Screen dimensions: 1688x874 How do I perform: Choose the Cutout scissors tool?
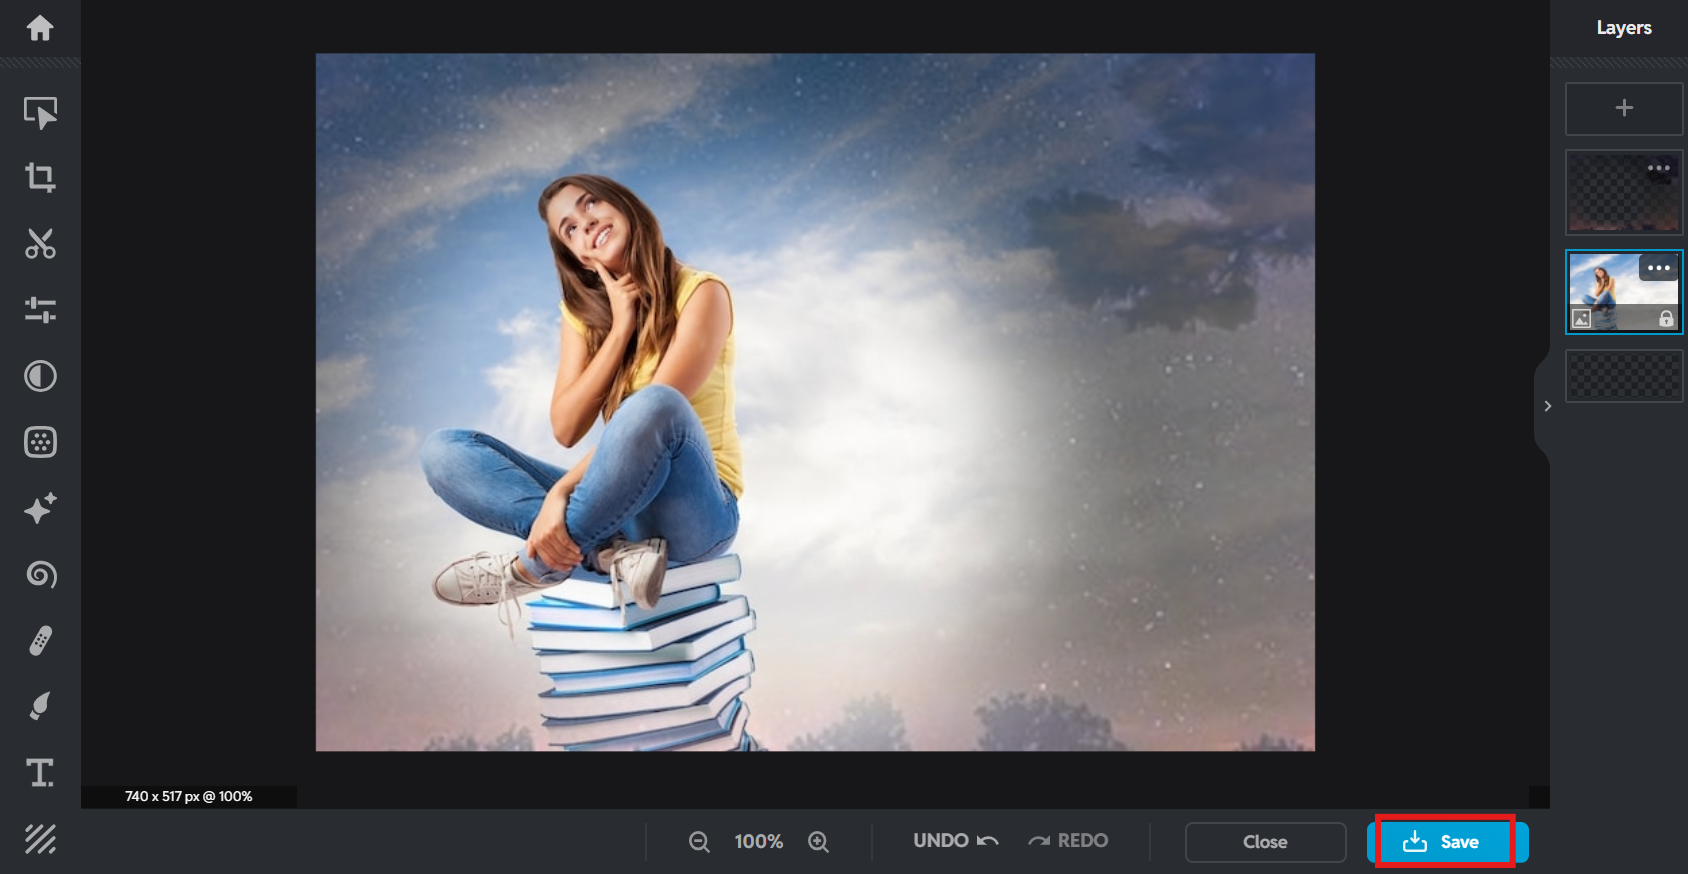pyautogui.click(x=40, y=244)
